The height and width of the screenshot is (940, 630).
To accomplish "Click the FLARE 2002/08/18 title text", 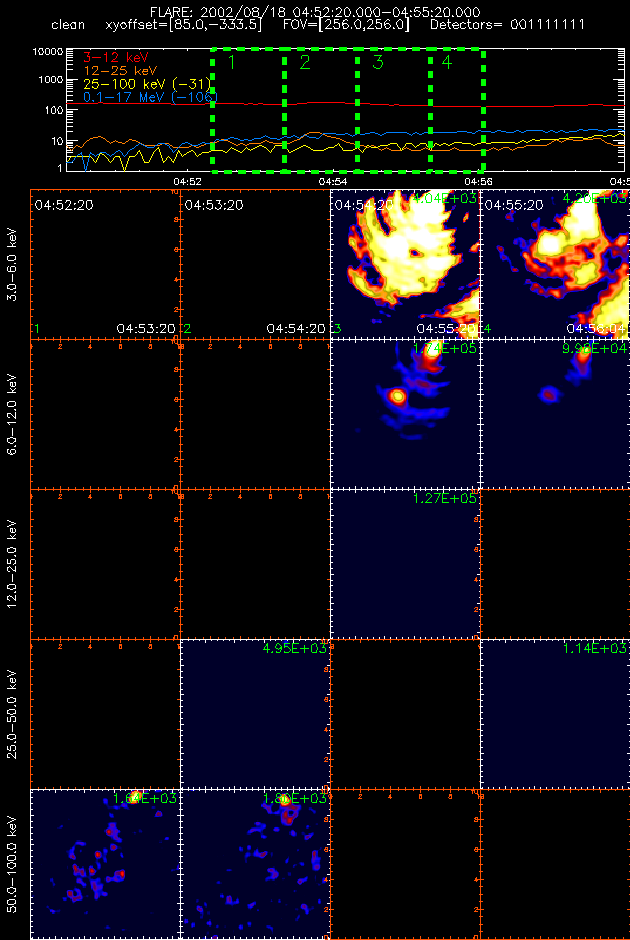I will click(315, 13).
